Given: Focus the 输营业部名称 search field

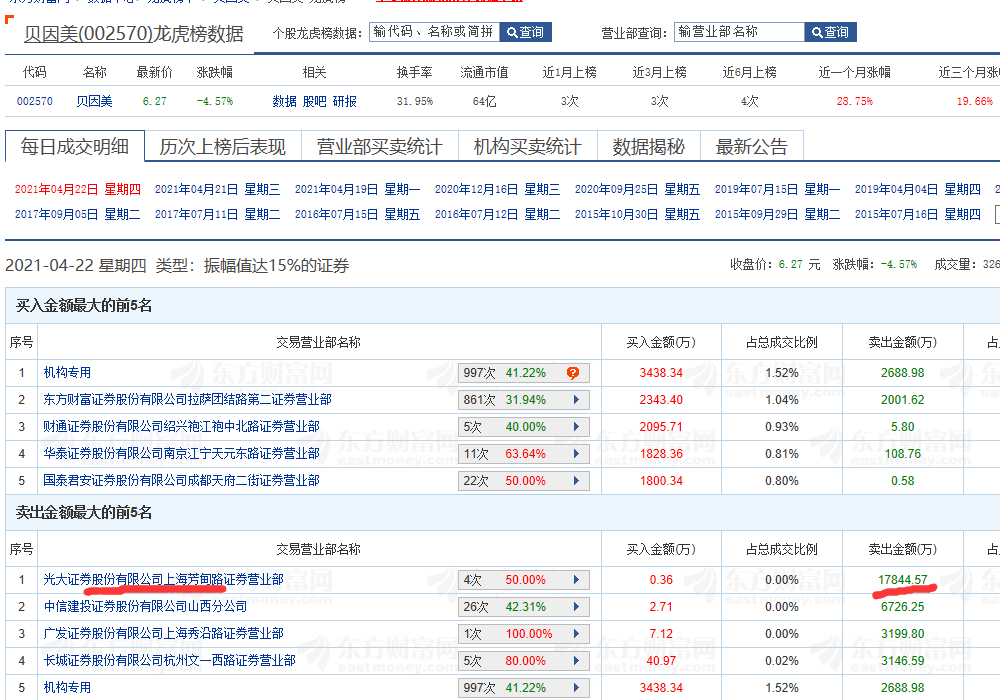Looking at the screenshot, I should (739, 32).
